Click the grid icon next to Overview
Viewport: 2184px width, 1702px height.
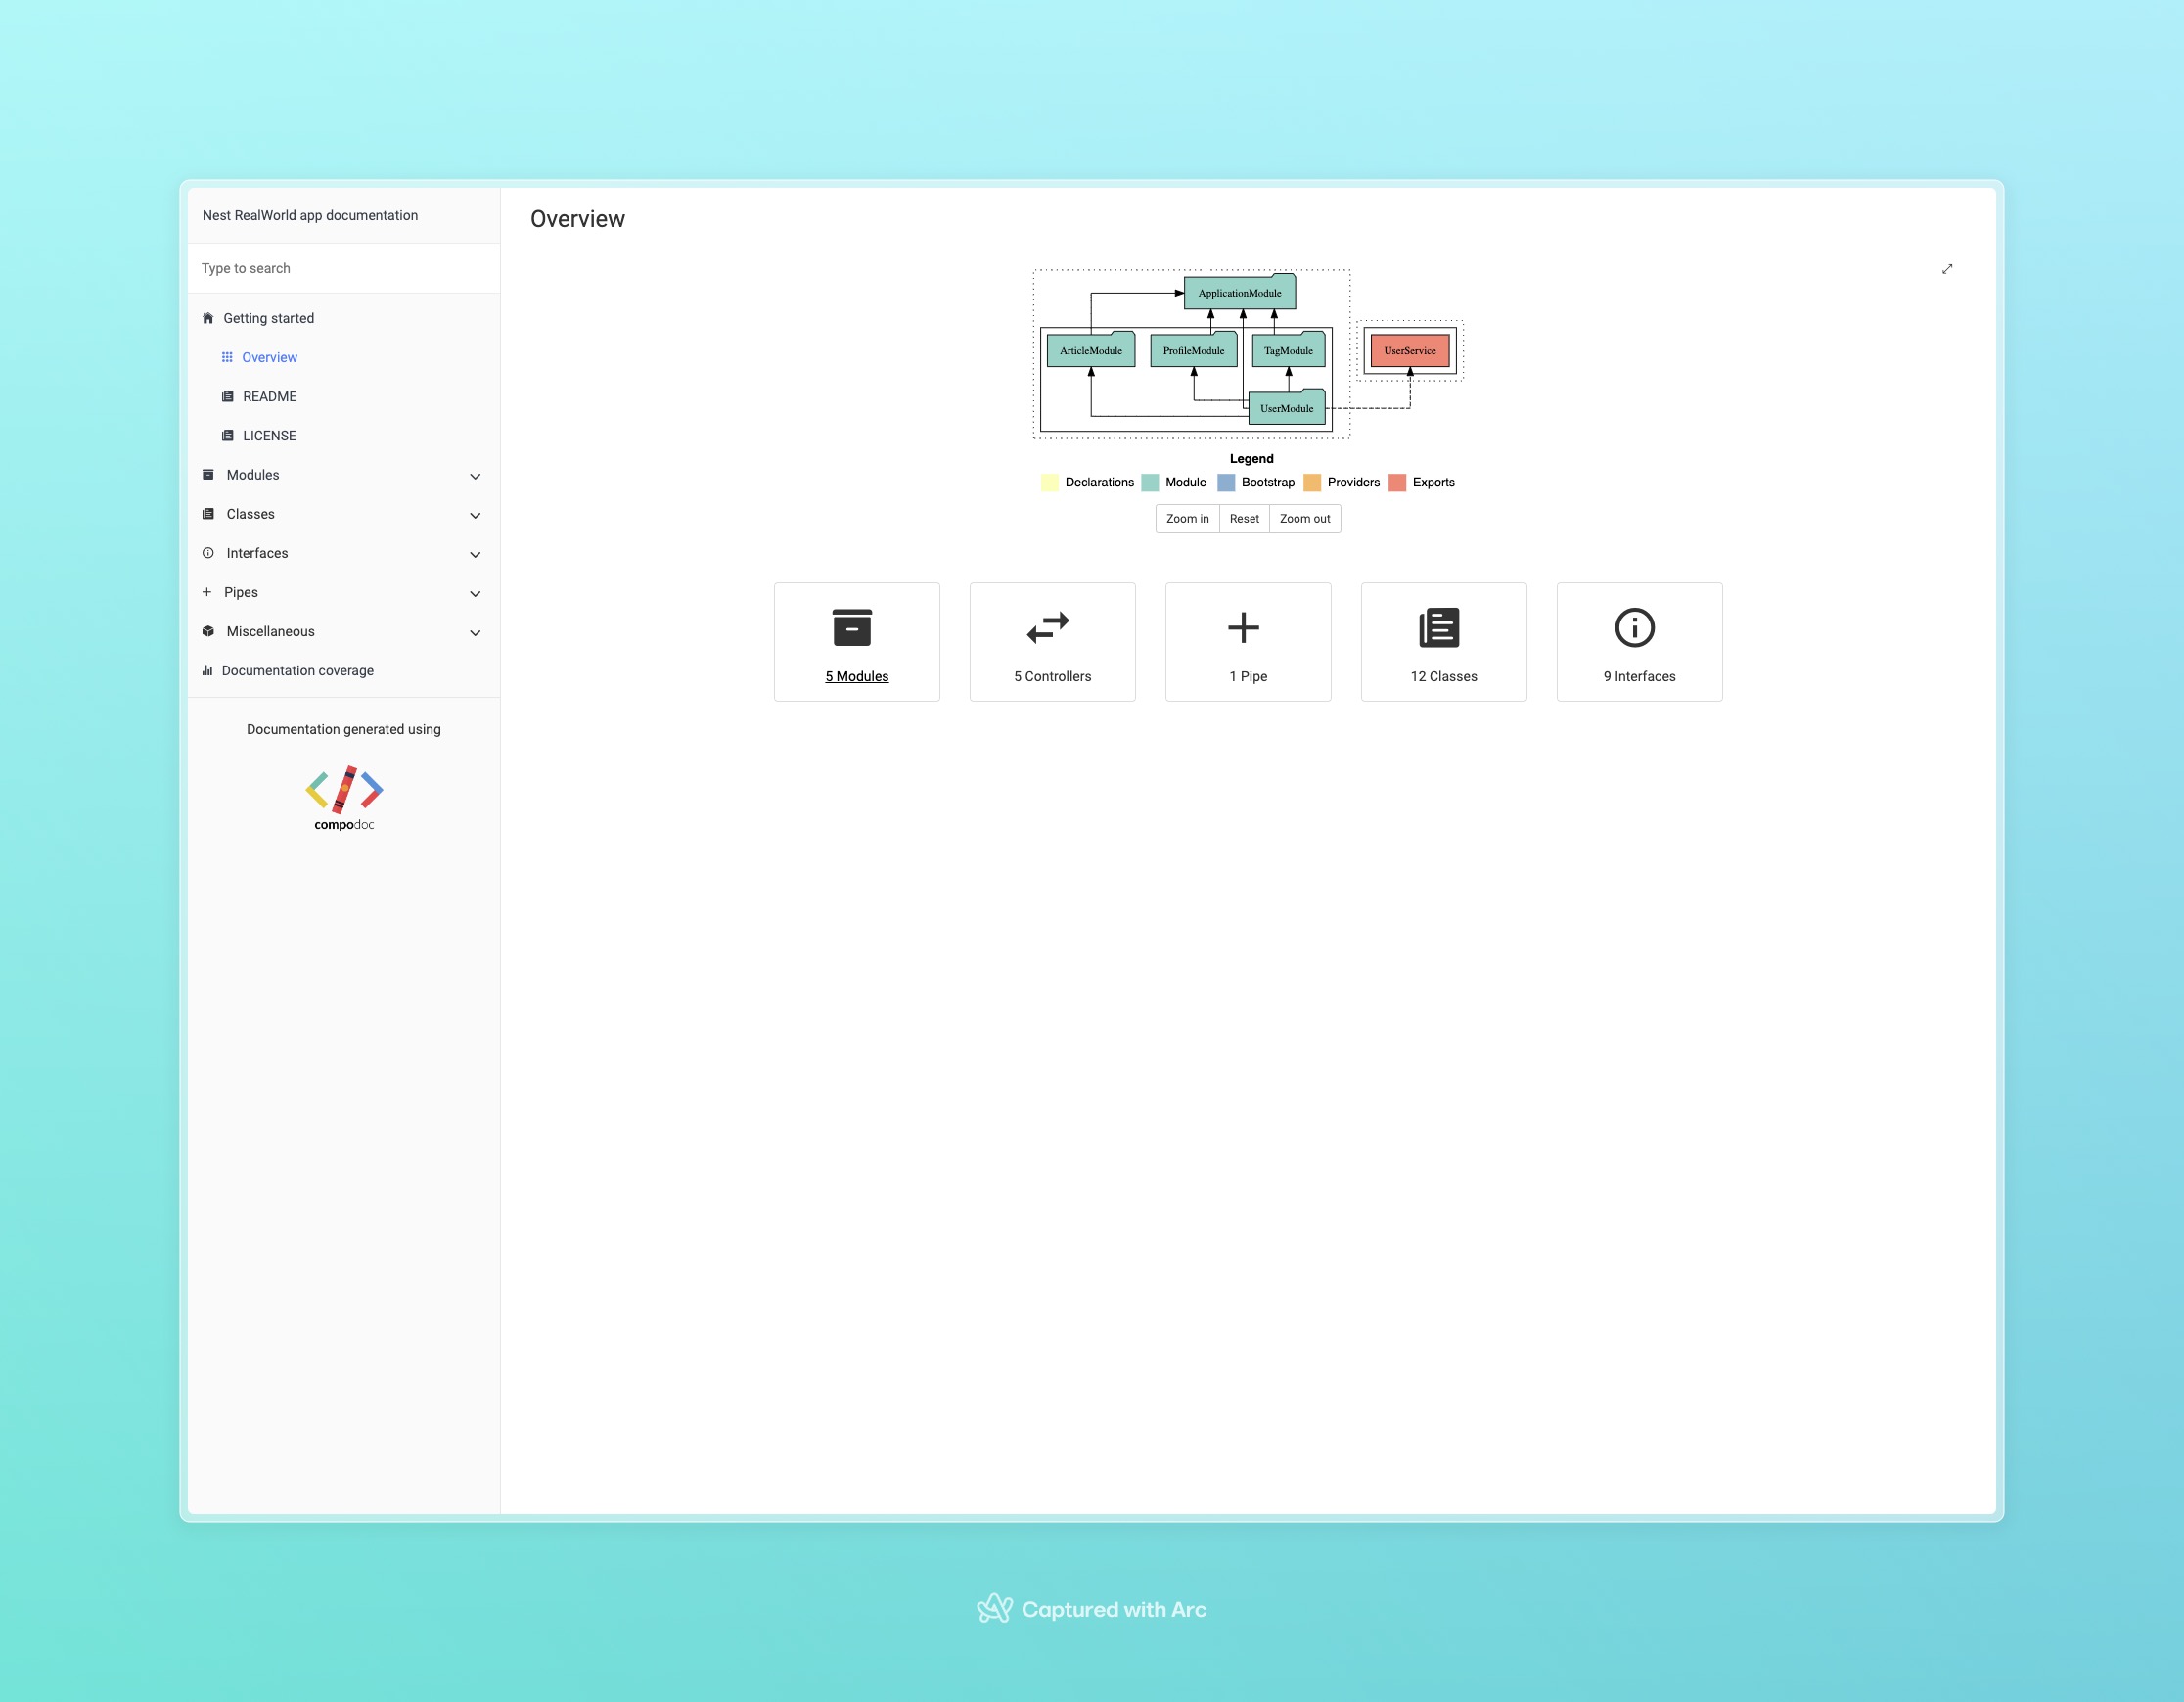(x=227, y=357)
